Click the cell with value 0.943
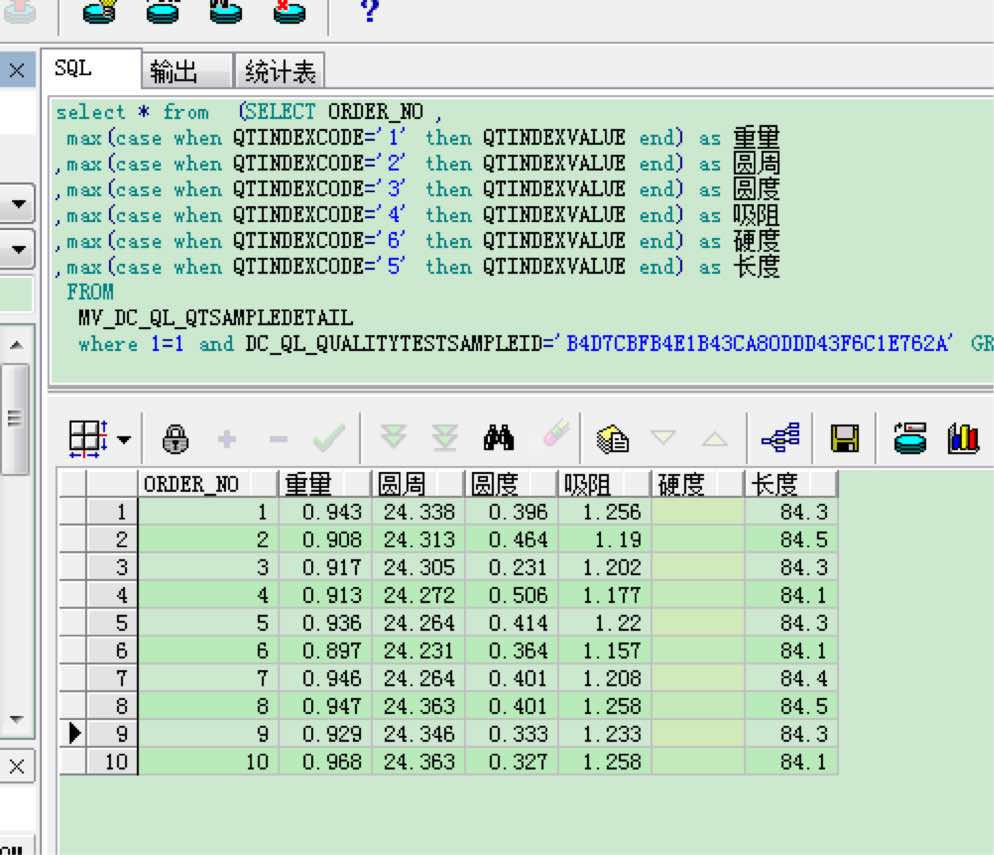The image size is (994, 855). pos(325,512)
